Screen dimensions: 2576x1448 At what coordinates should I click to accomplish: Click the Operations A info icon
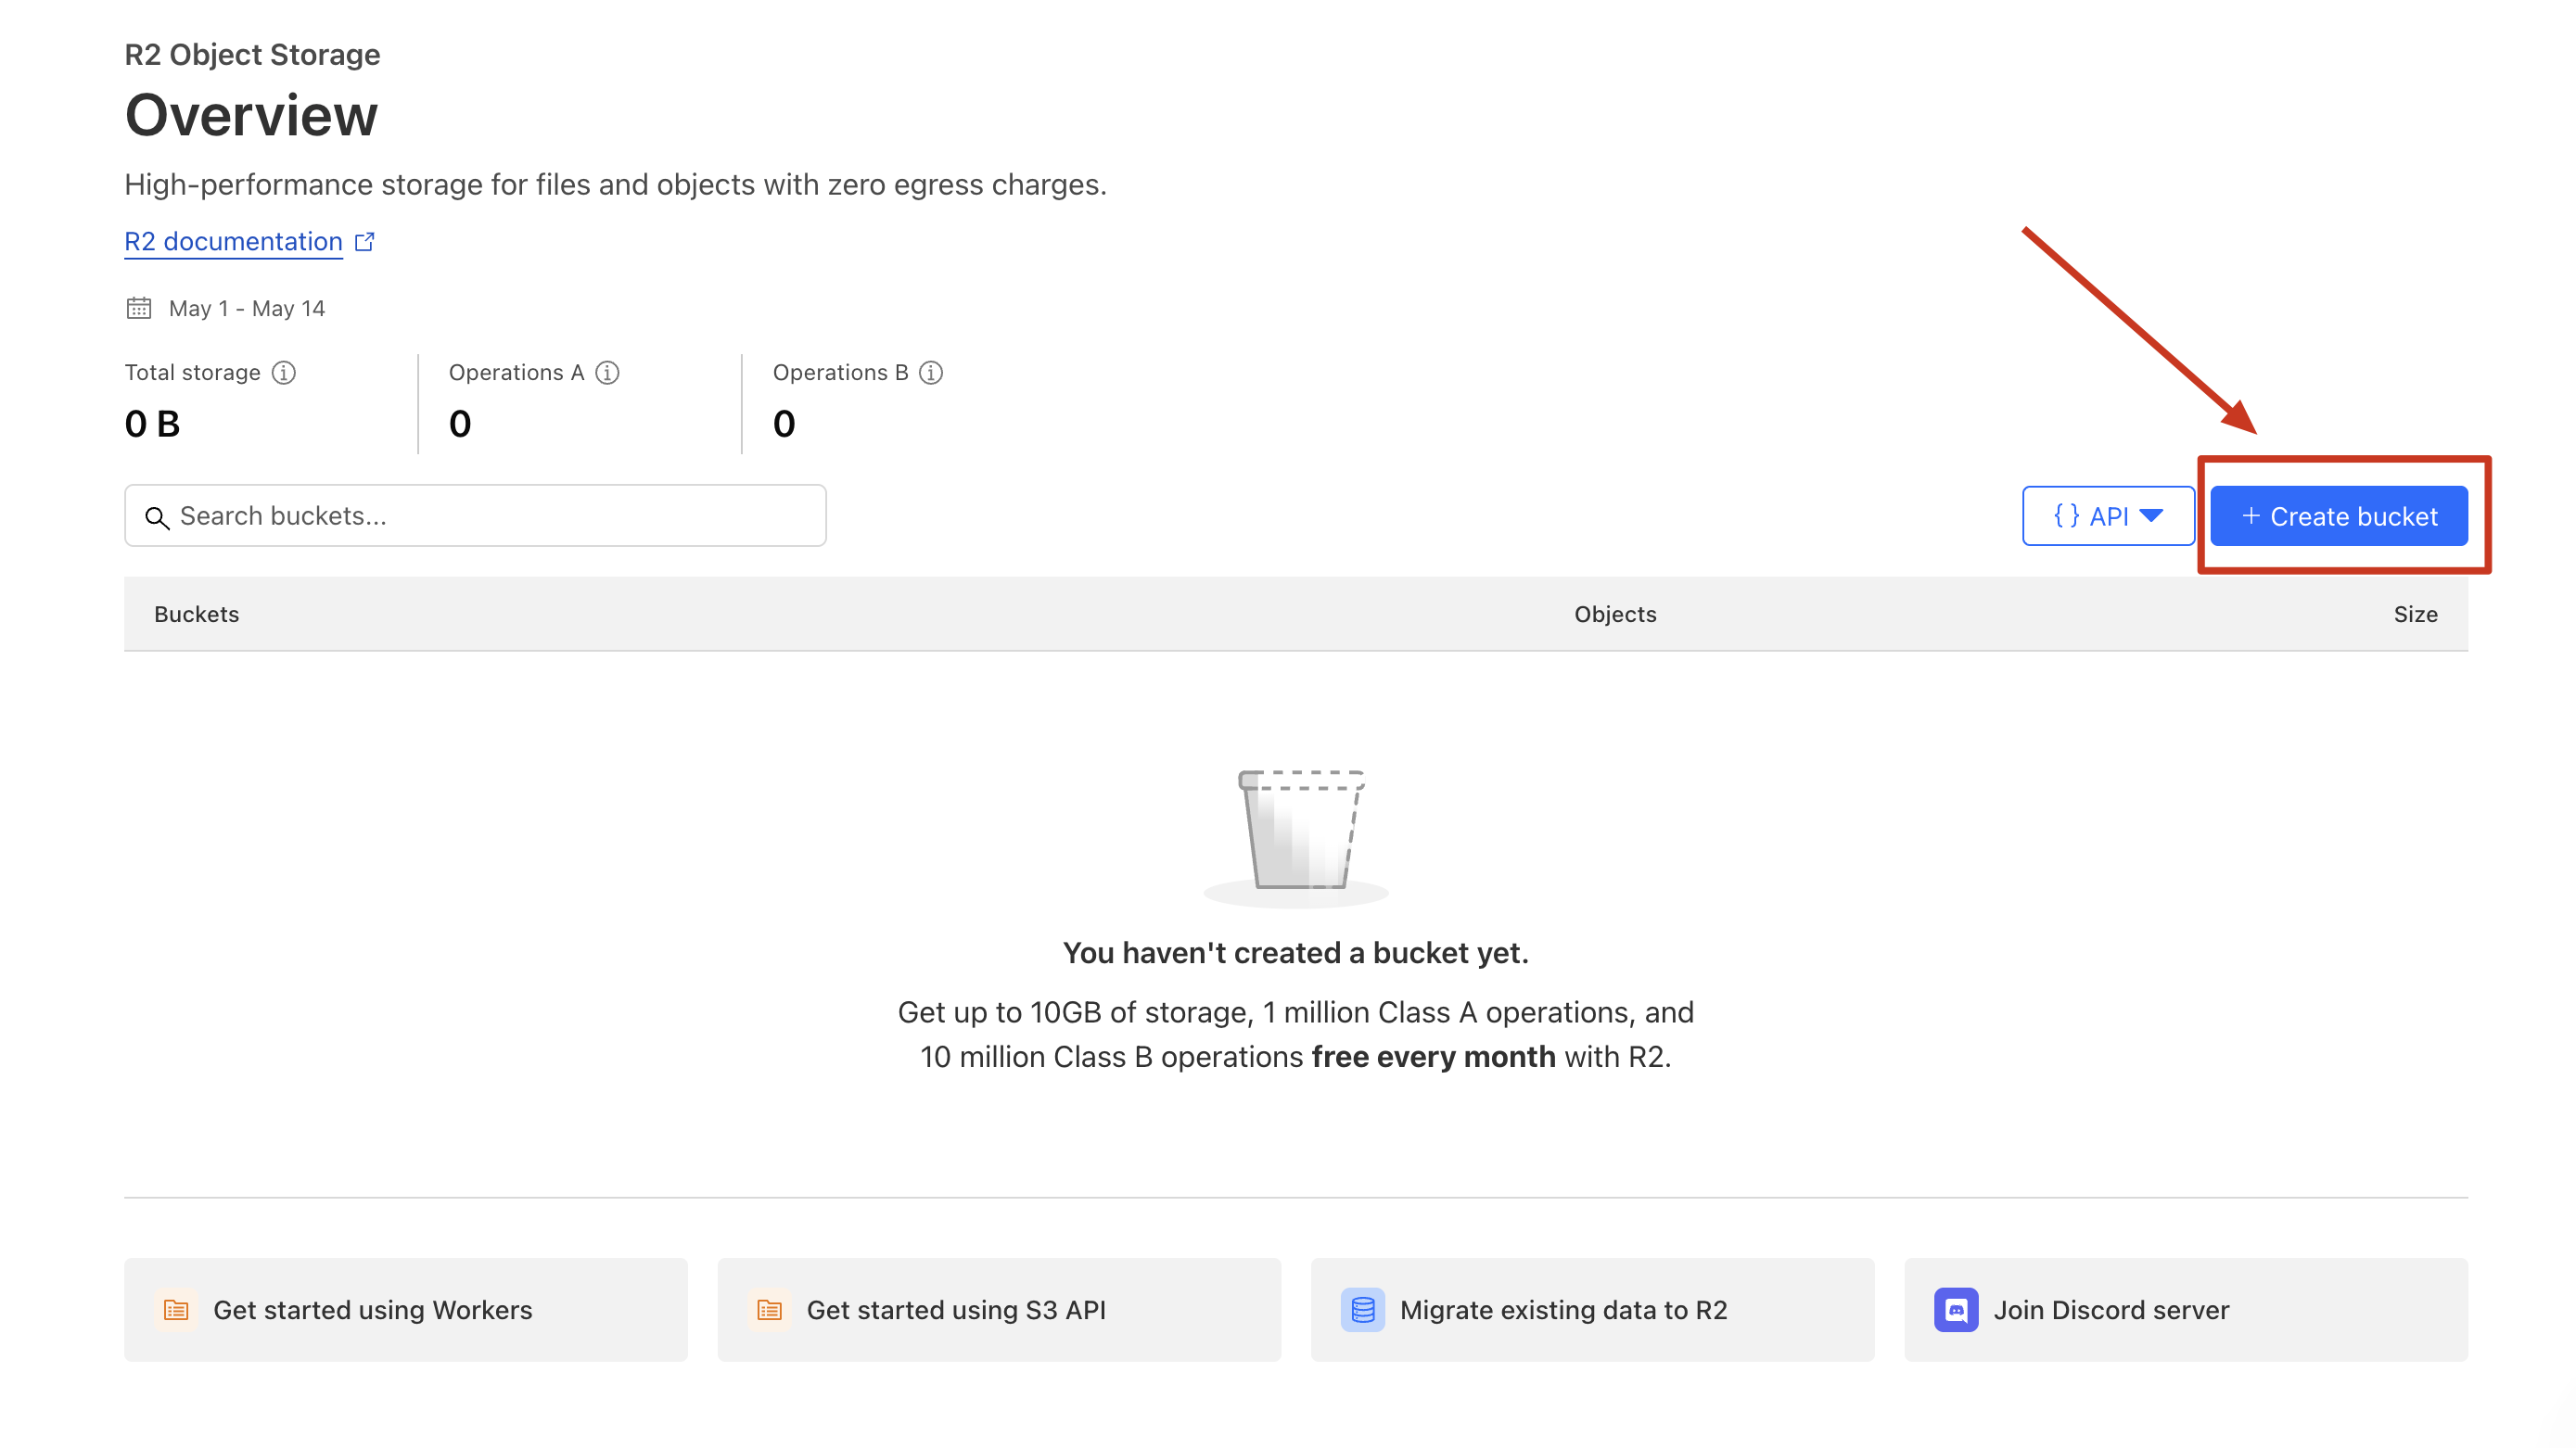[607, 373]
